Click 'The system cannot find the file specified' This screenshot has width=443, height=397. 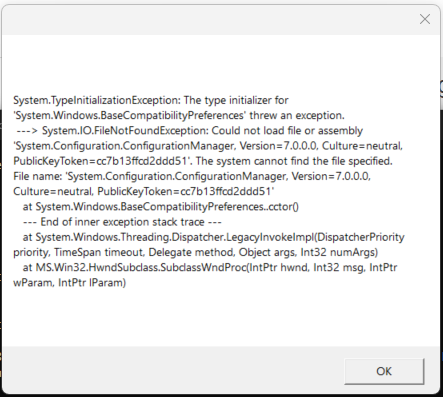pos(294,161)
